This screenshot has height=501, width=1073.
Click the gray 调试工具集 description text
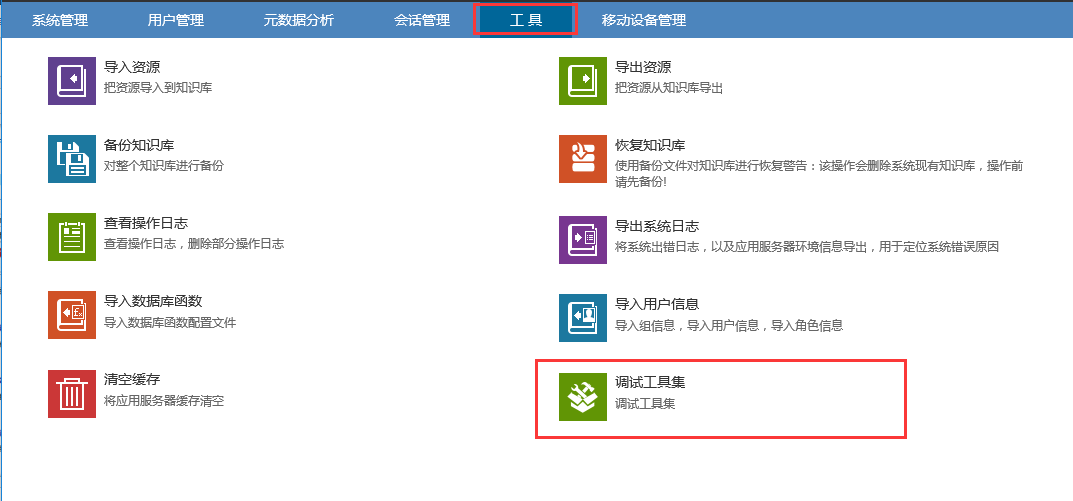pos(645,404)
